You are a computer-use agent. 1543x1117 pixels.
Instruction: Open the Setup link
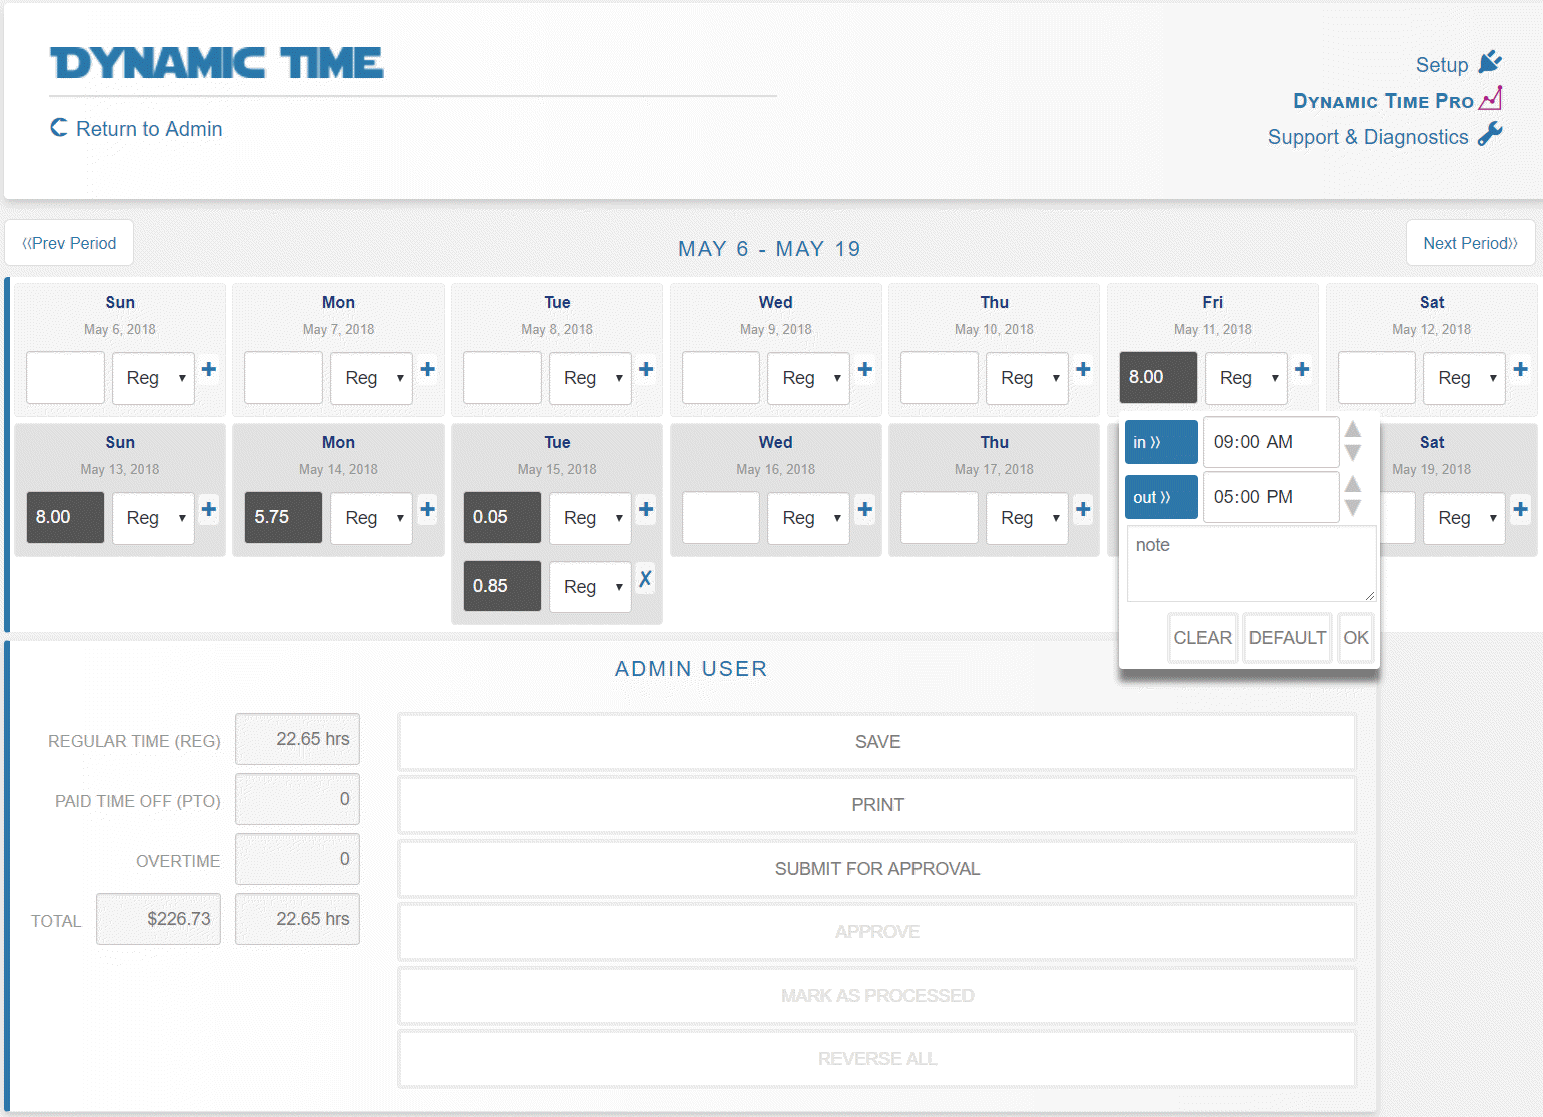[1442, 65]
